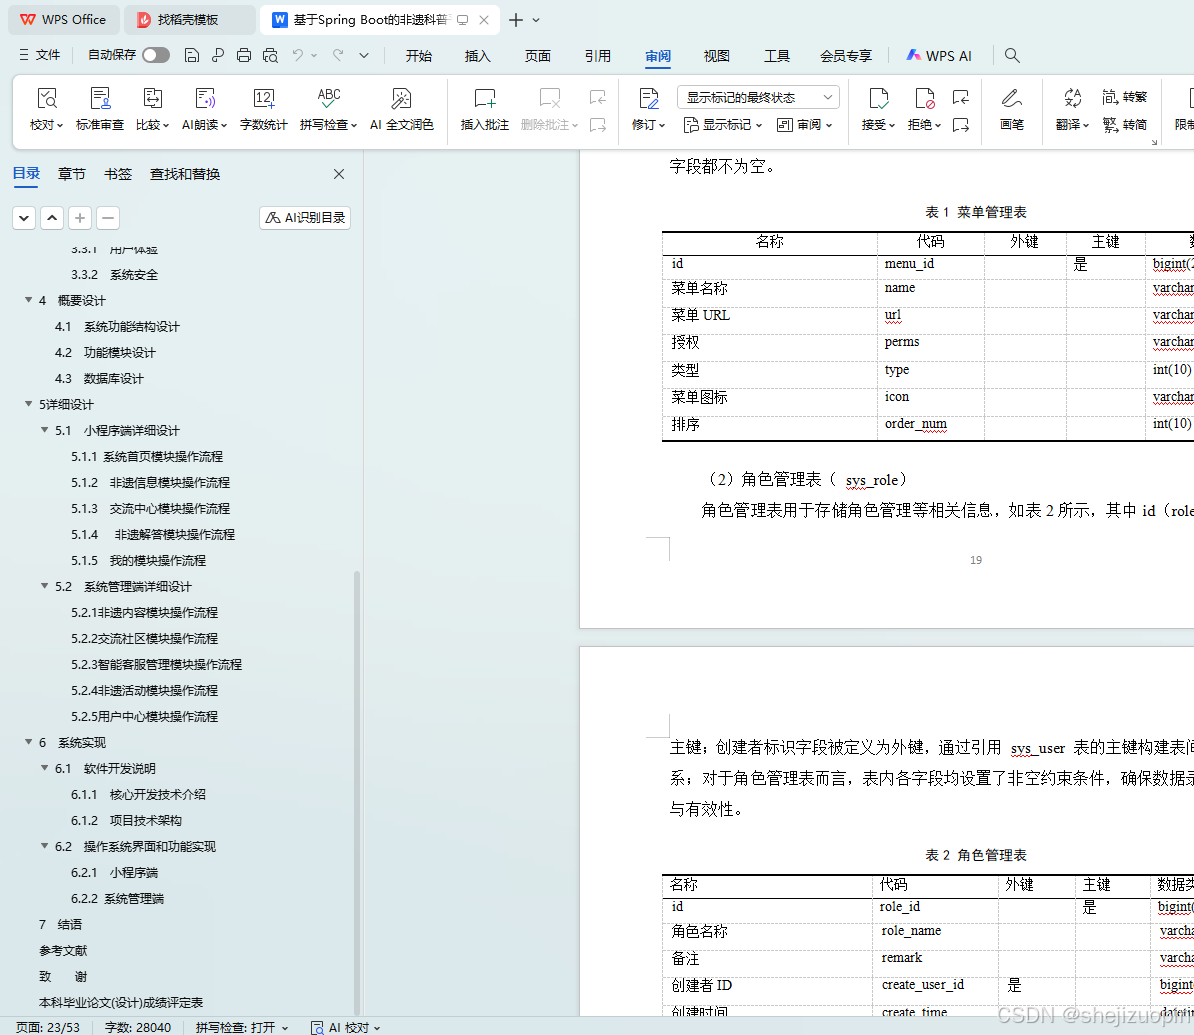Run 拼写检查 spell check
This screenshot has height=1035, width=1194.
pyautogui.click(x=328, y=109)
